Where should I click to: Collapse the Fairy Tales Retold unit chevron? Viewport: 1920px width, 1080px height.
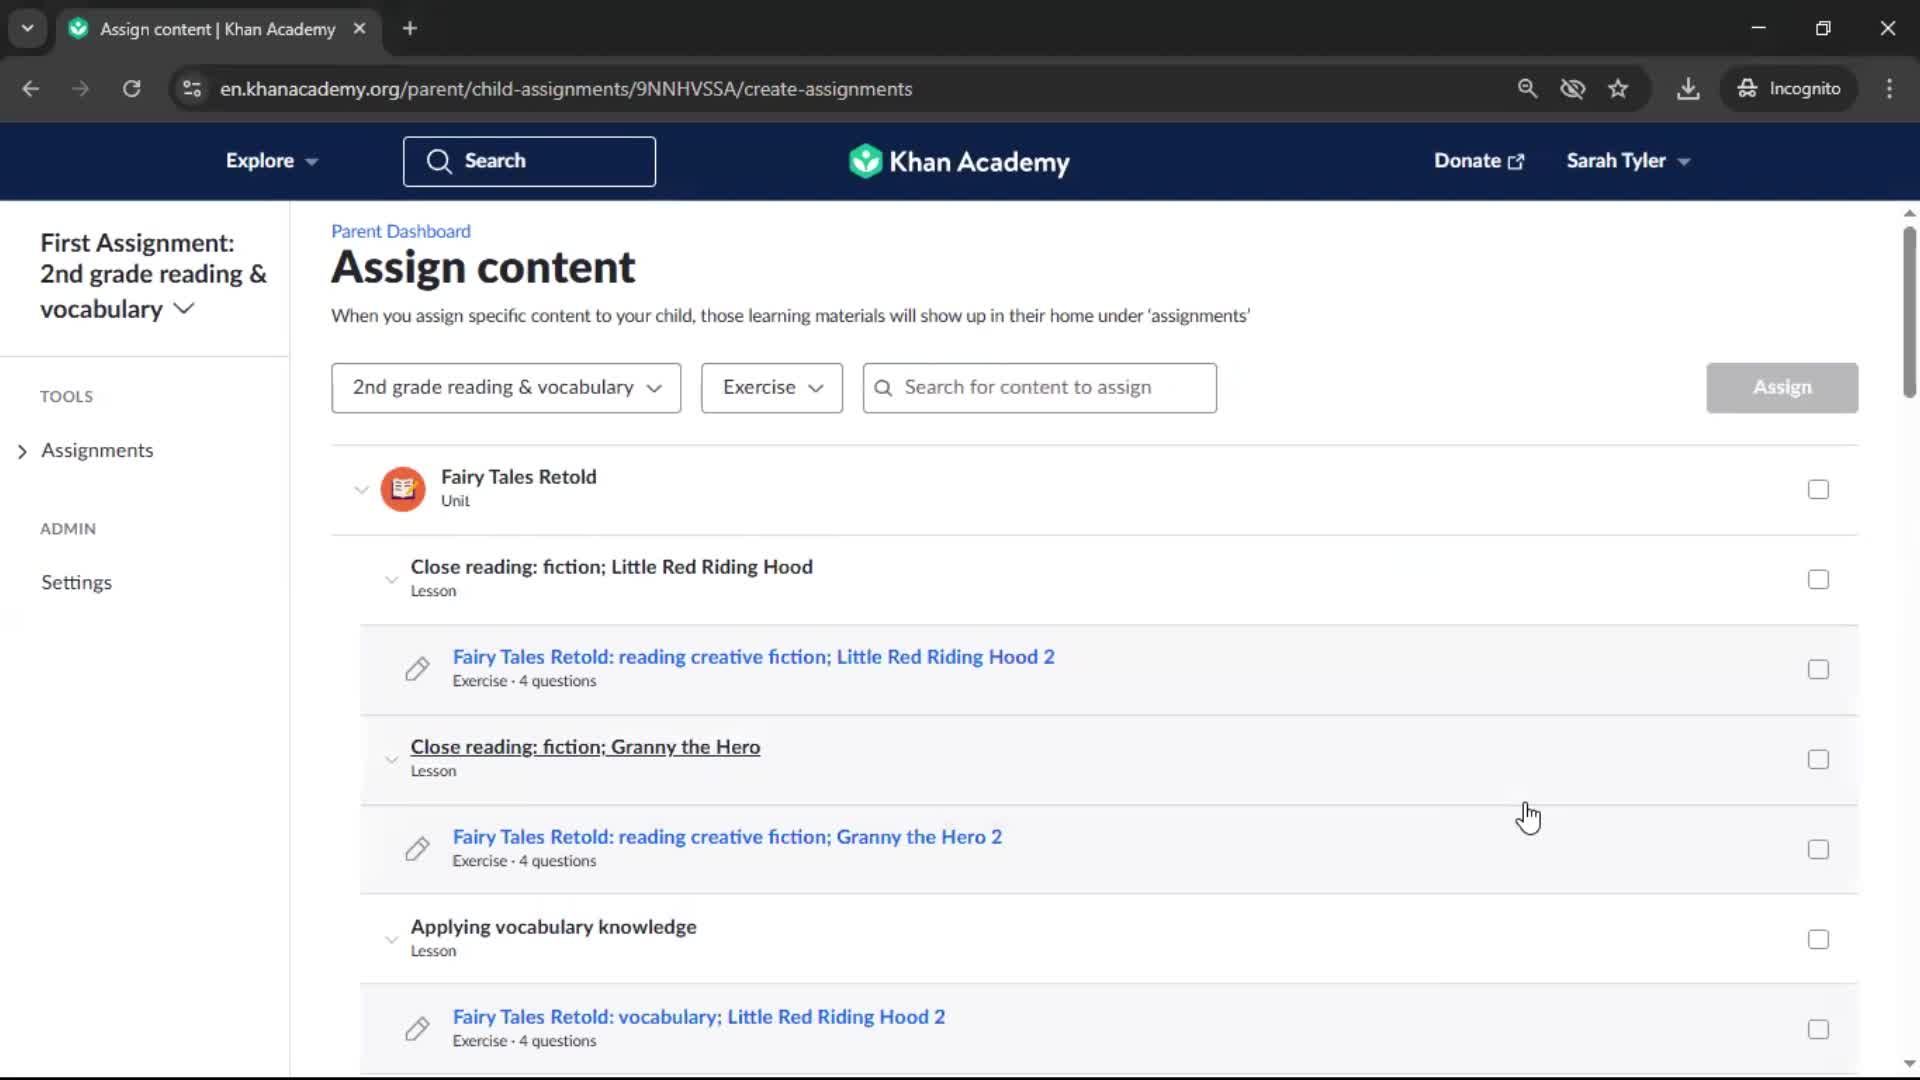pyautogui.click(x=361, y=490)
